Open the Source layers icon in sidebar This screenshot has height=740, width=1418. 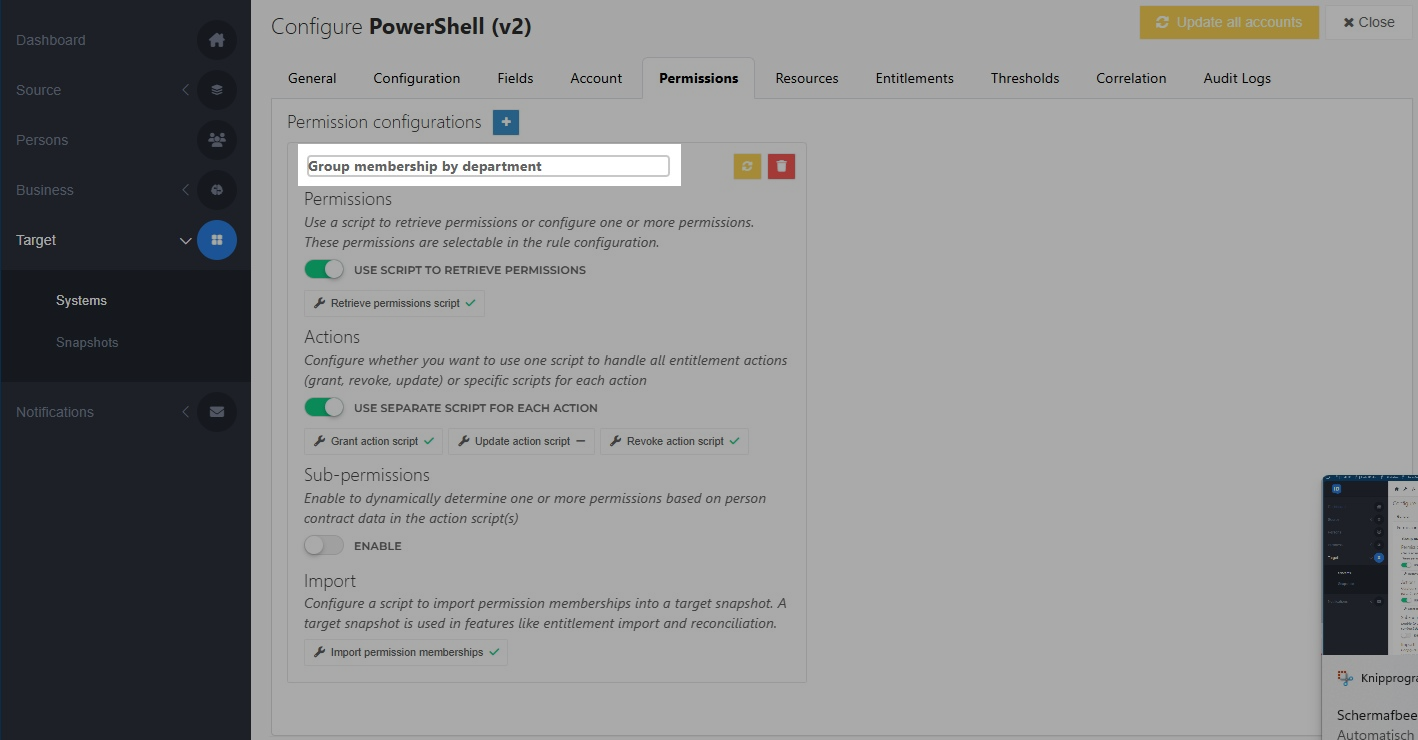(x=217, y=90)
